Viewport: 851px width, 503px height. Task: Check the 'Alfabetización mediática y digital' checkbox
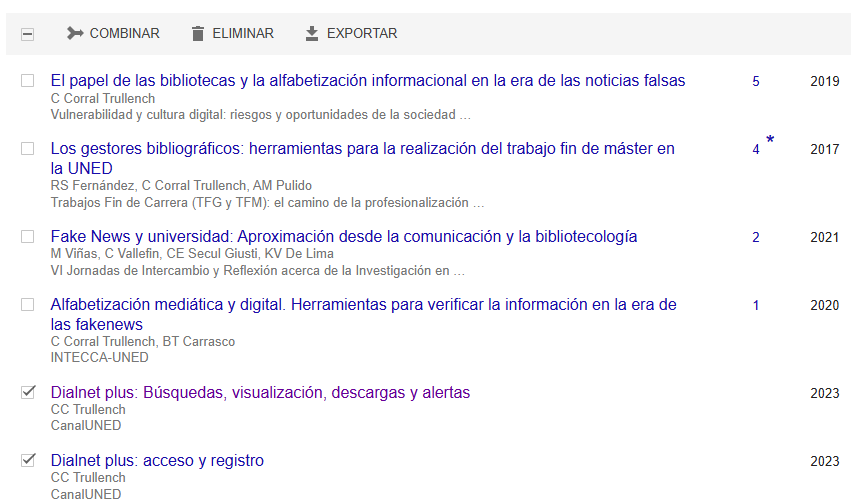pyautogui.click(x=28, y=305)
